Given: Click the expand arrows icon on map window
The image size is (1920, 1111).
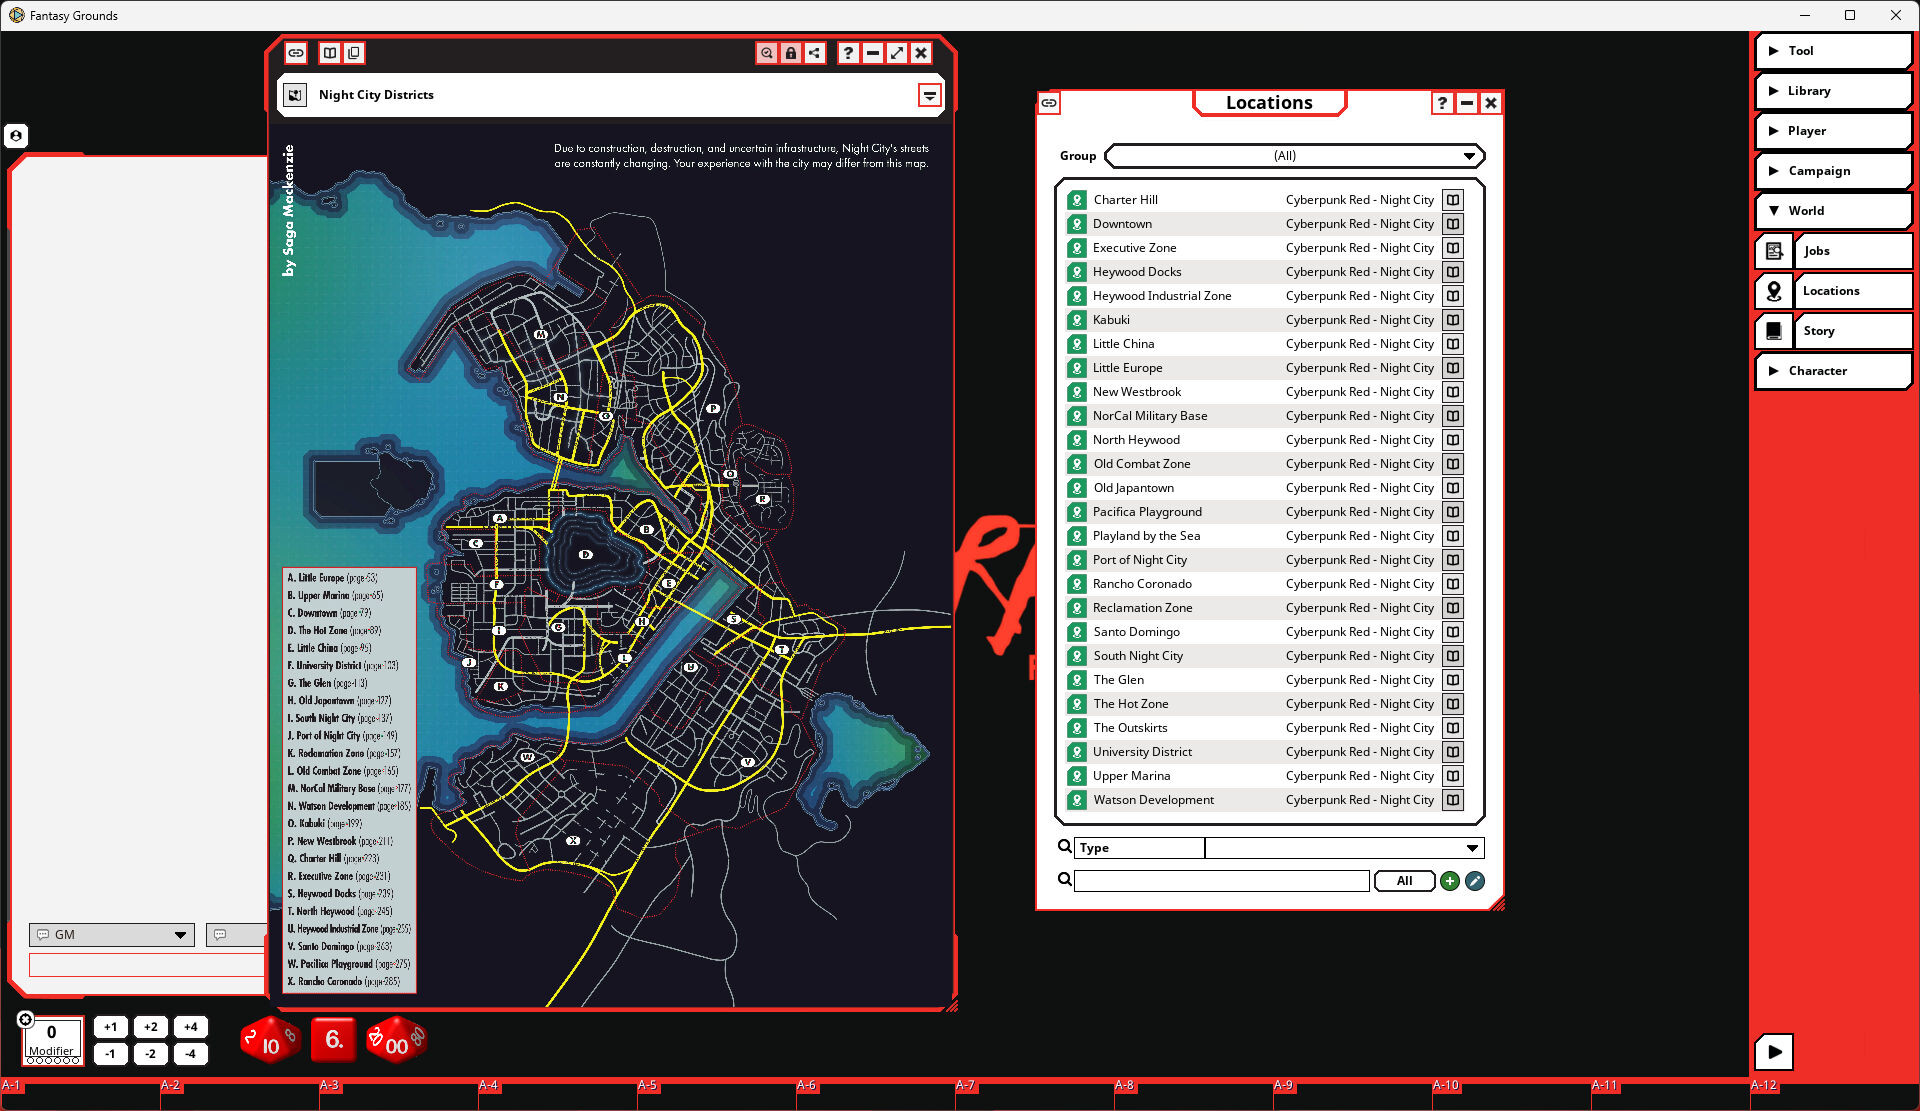Looking at the screenshot, I should coord(897,53).
